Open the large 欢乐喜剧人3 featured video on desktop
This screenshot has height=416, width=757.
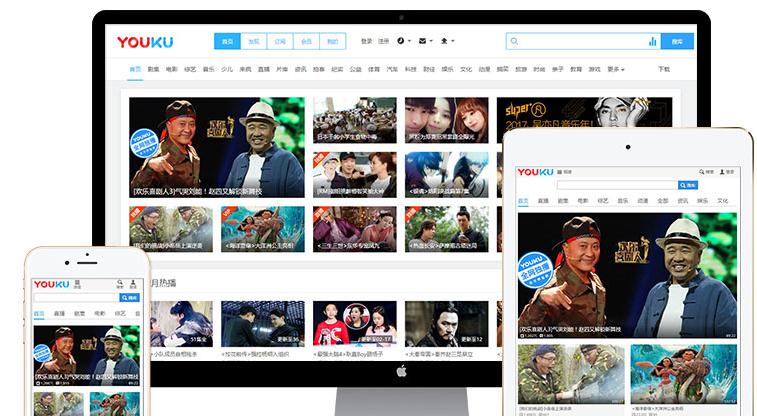point(217,147)
